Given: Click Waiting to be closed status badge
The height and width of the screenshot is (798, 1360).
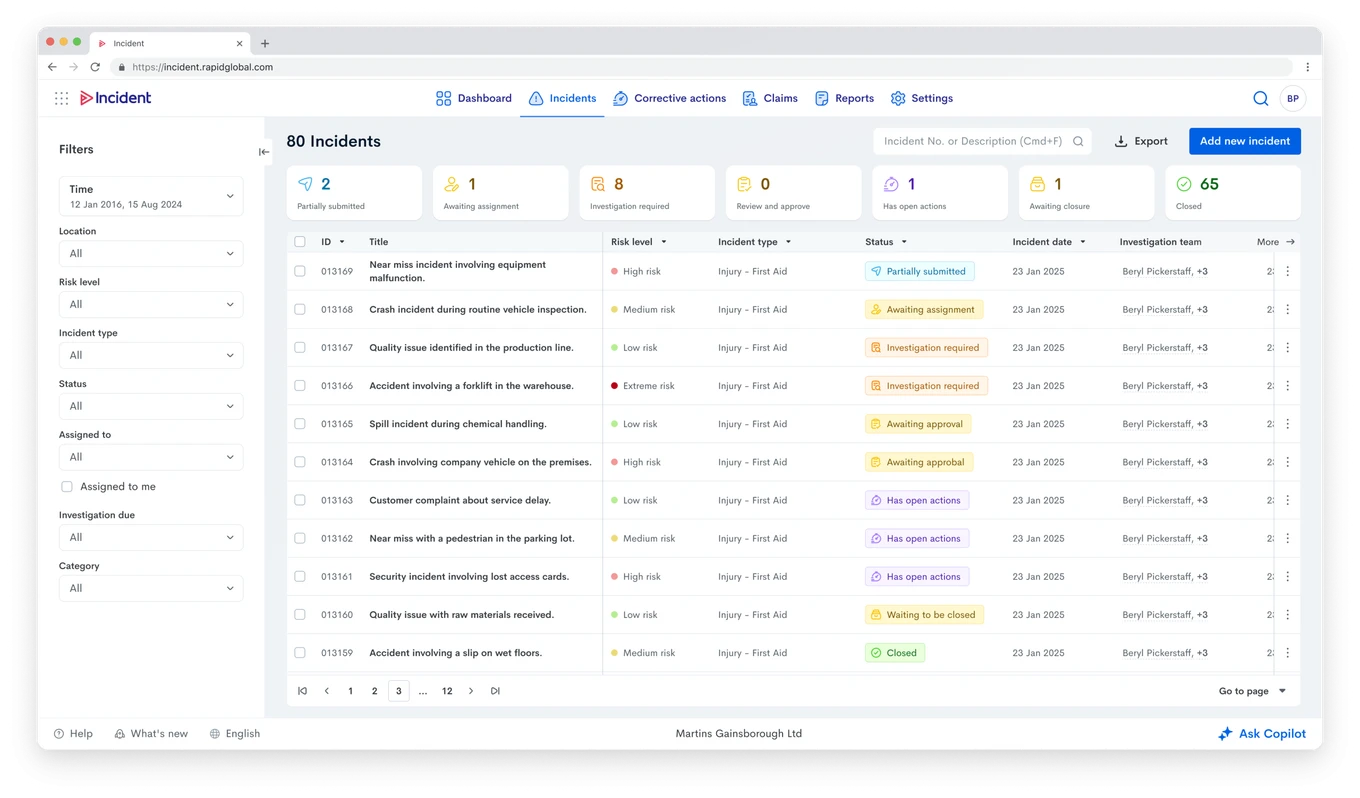Looking at the screenshot, I should tap(924, 615).
